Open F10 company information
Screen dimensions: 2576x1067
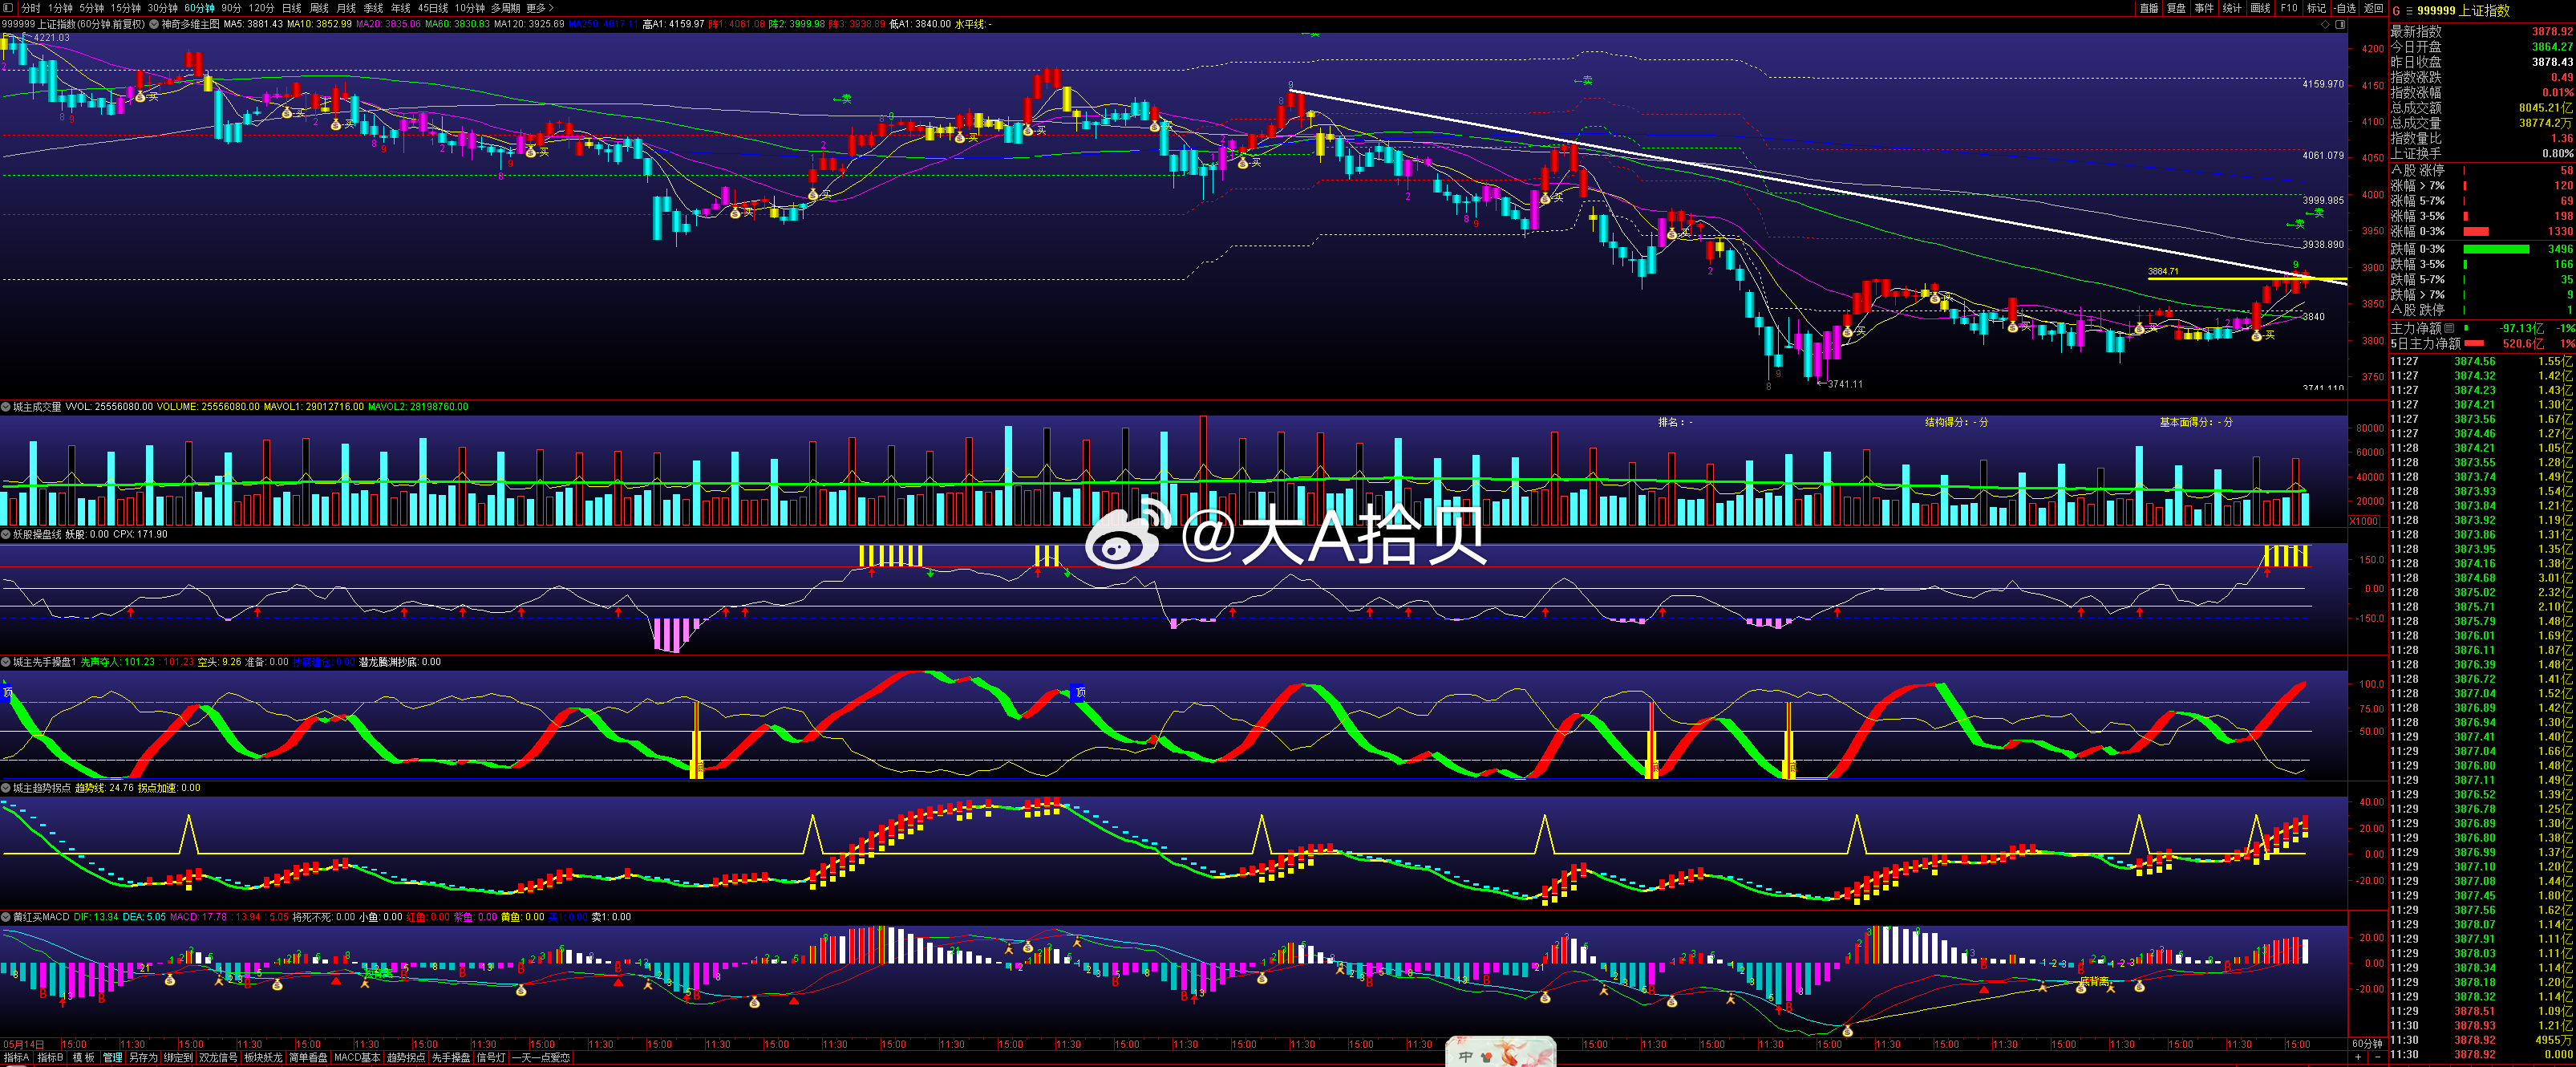[2288, 8]
